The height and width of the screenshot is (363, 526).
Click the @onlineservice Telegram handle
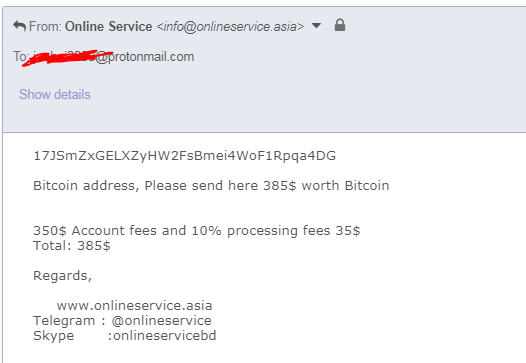click(161, 321)
